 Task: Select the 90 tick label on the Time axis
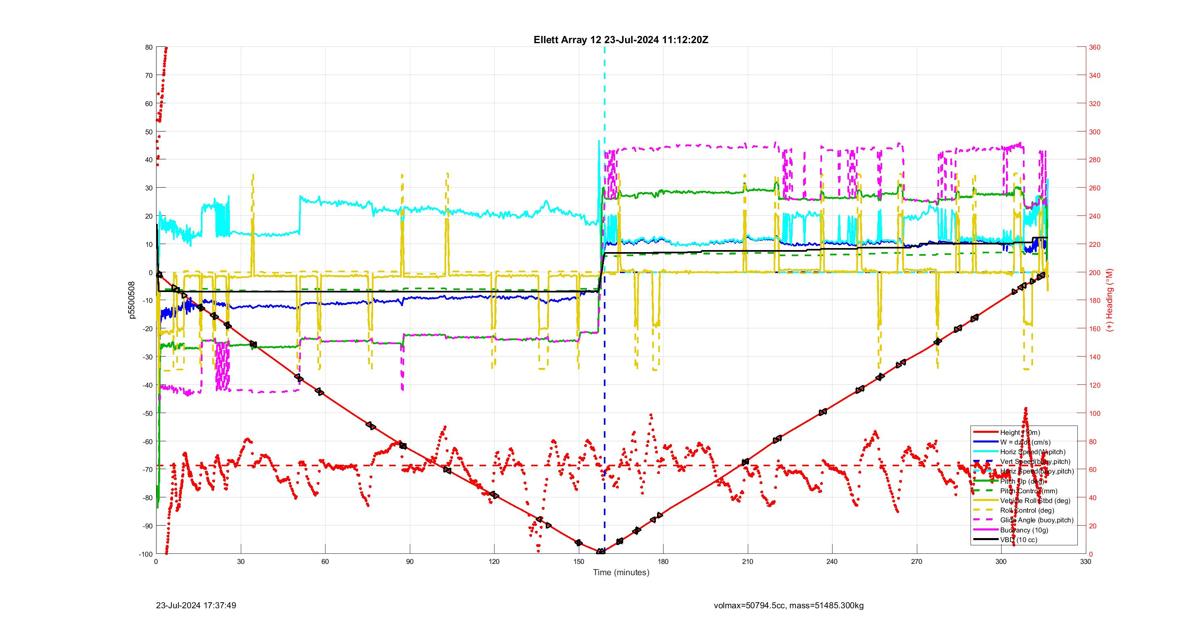pyautogui.click(x=409, y=563)
